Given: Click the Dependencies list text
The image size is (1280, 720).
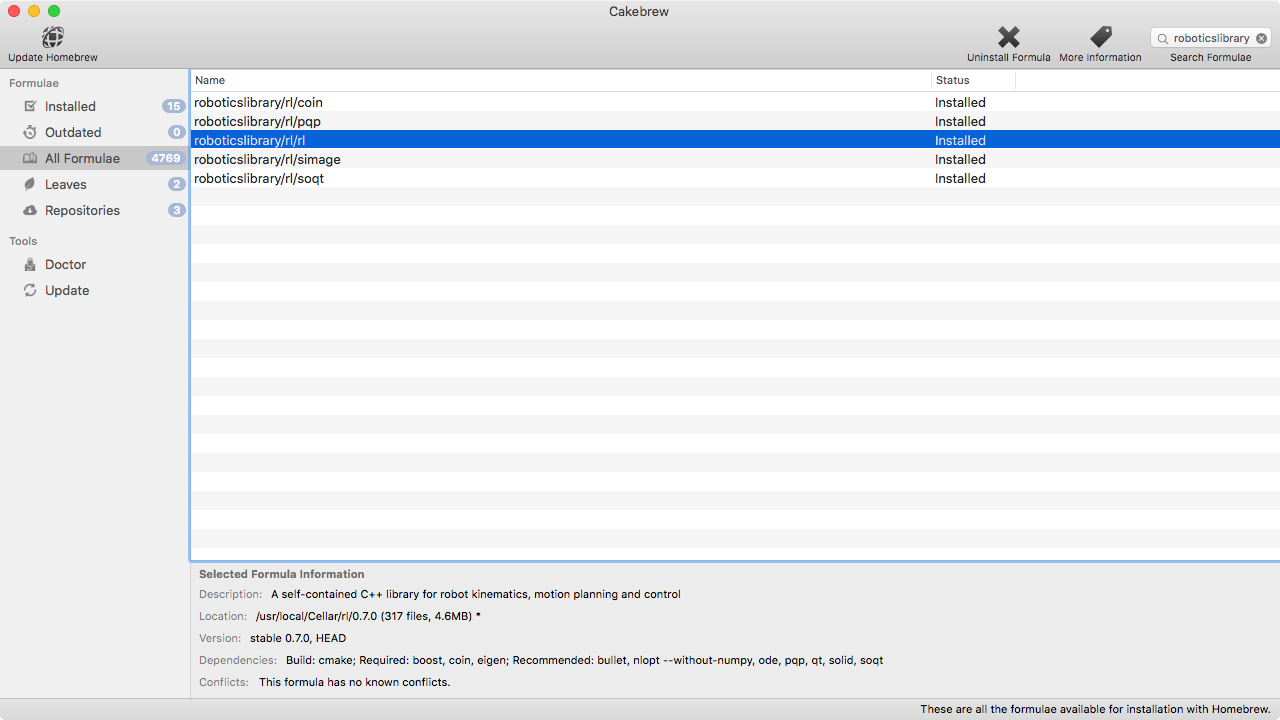Looking at the screenshot, I should point(584,660).
